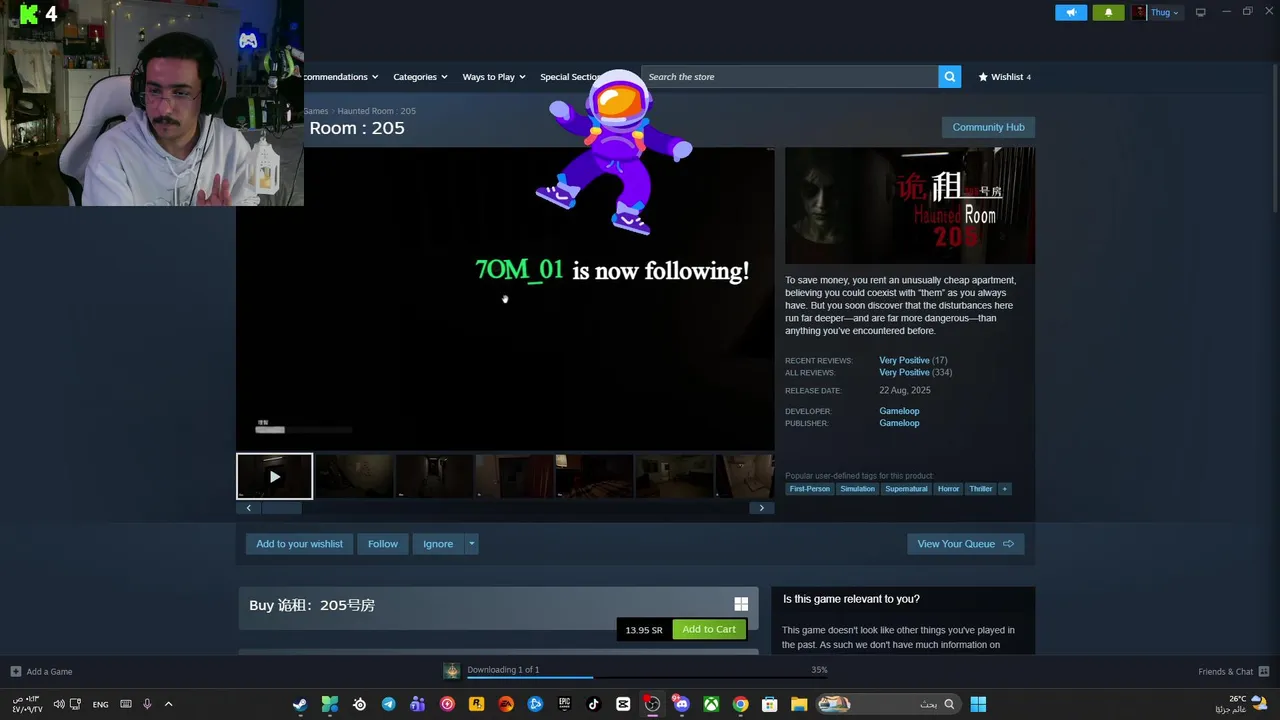Select the second screenshot thumbnail

tap(354, 476)
